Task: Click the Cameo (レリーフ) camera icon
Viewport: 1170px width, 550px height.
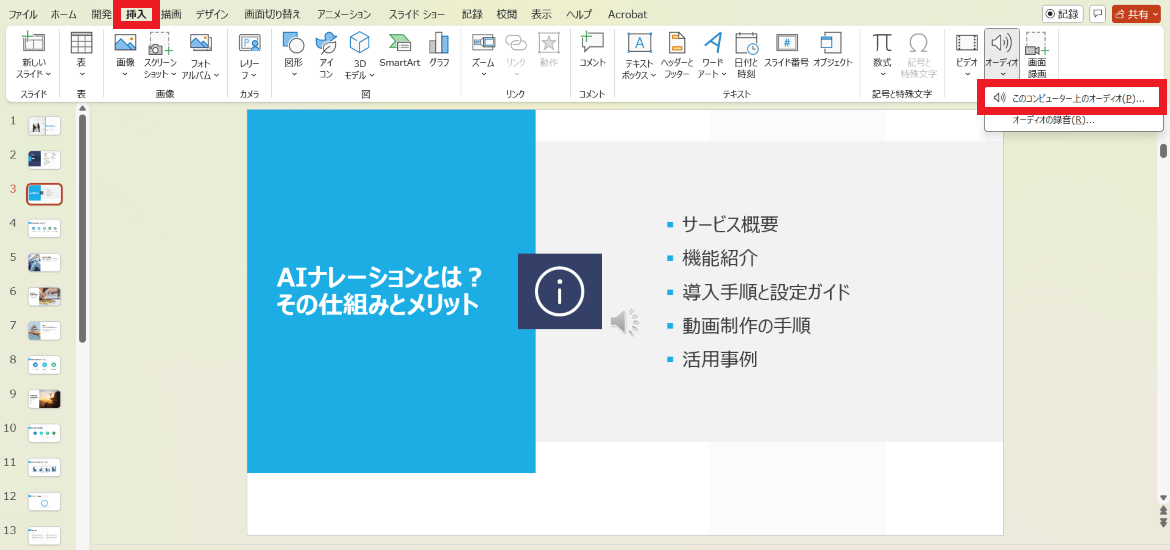Action: (x=249, y=43)
